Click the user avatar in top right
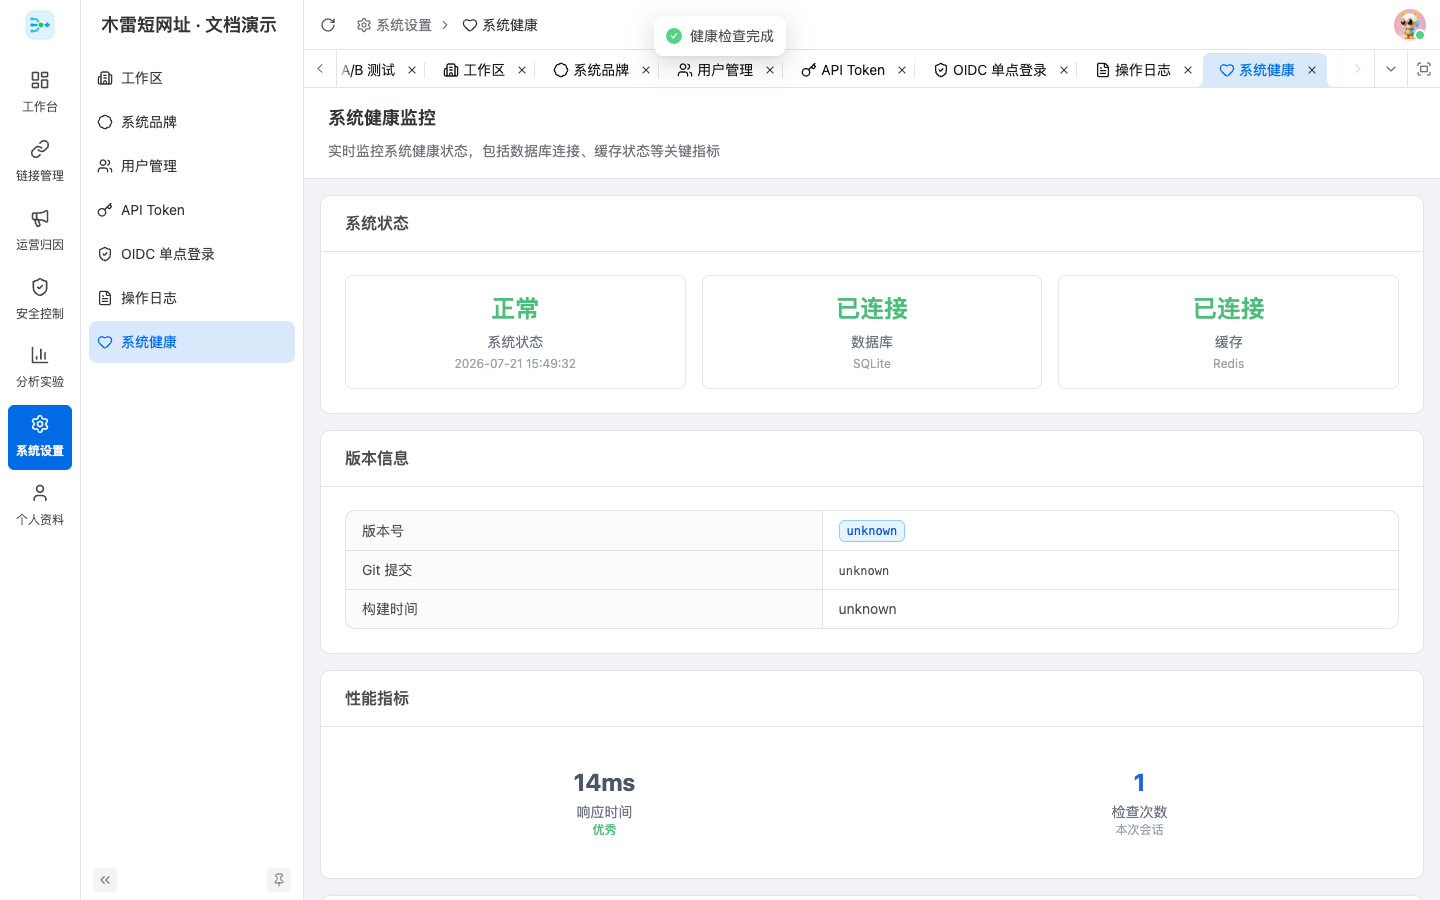This screenshot has width=1440, height=900. click(1409, 25)
